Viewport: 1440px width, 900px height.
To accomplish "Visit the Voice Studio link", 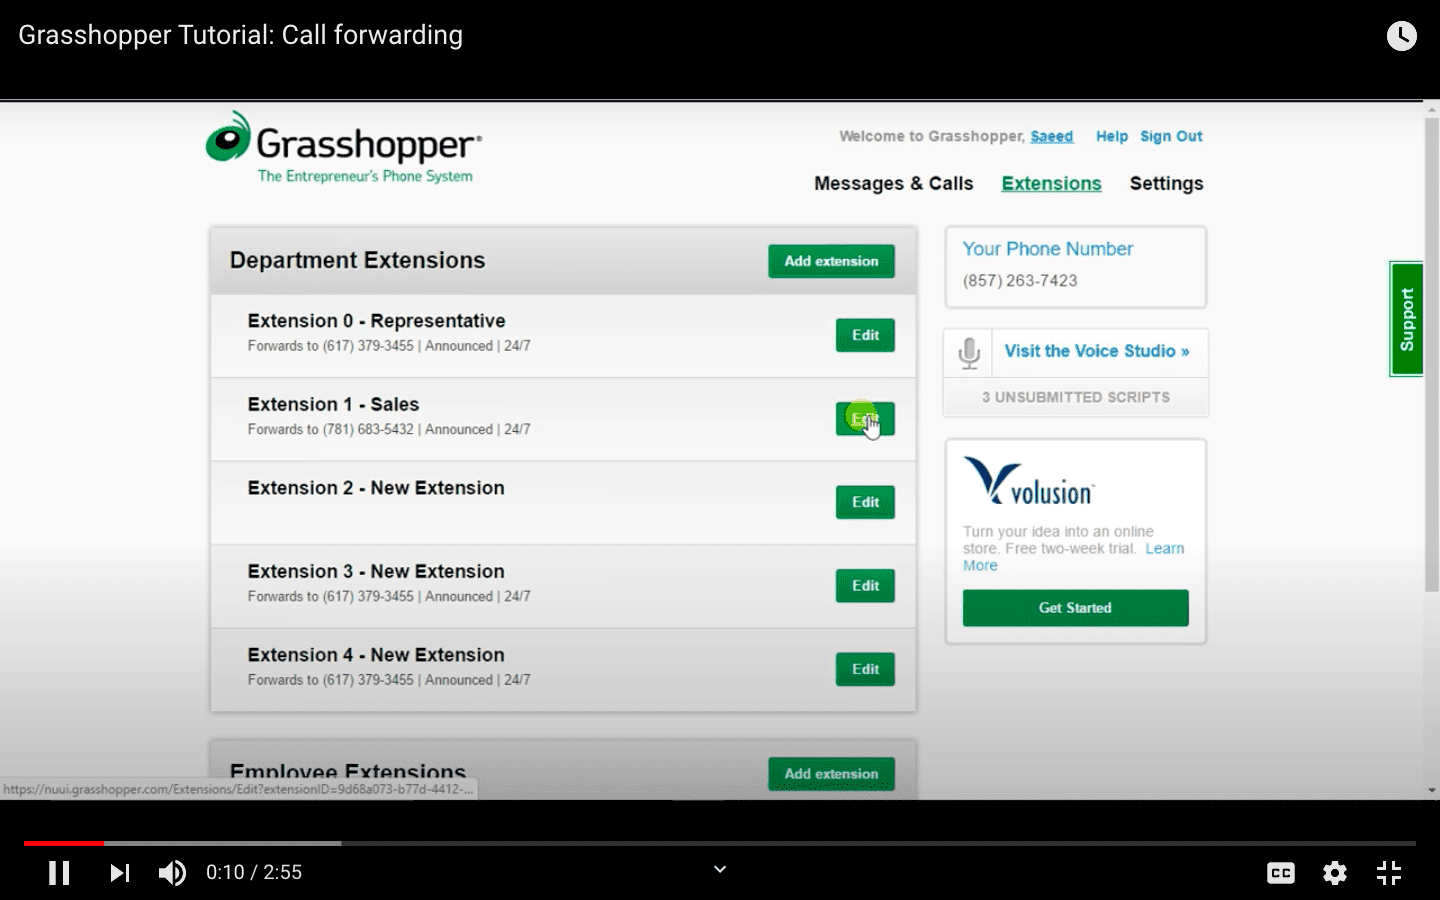I will (1096, 351).
